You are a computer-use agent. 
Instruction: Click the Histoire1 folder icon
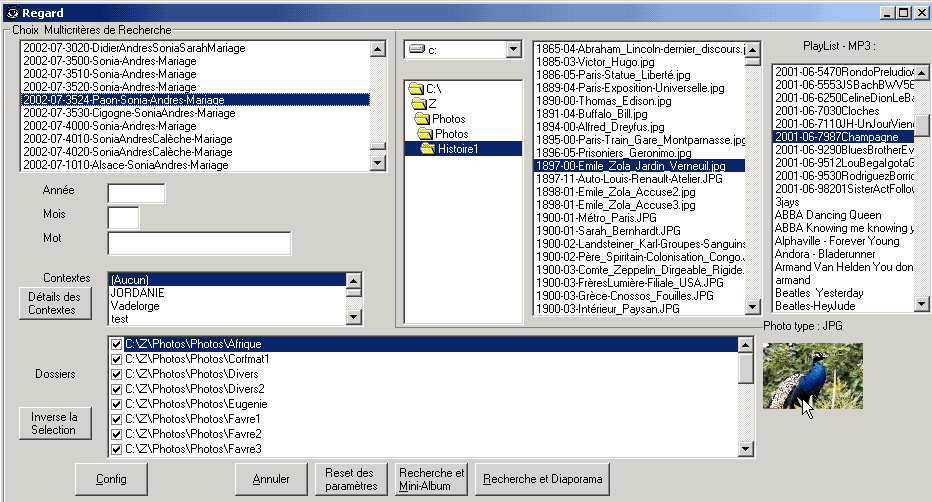(428, 149)
